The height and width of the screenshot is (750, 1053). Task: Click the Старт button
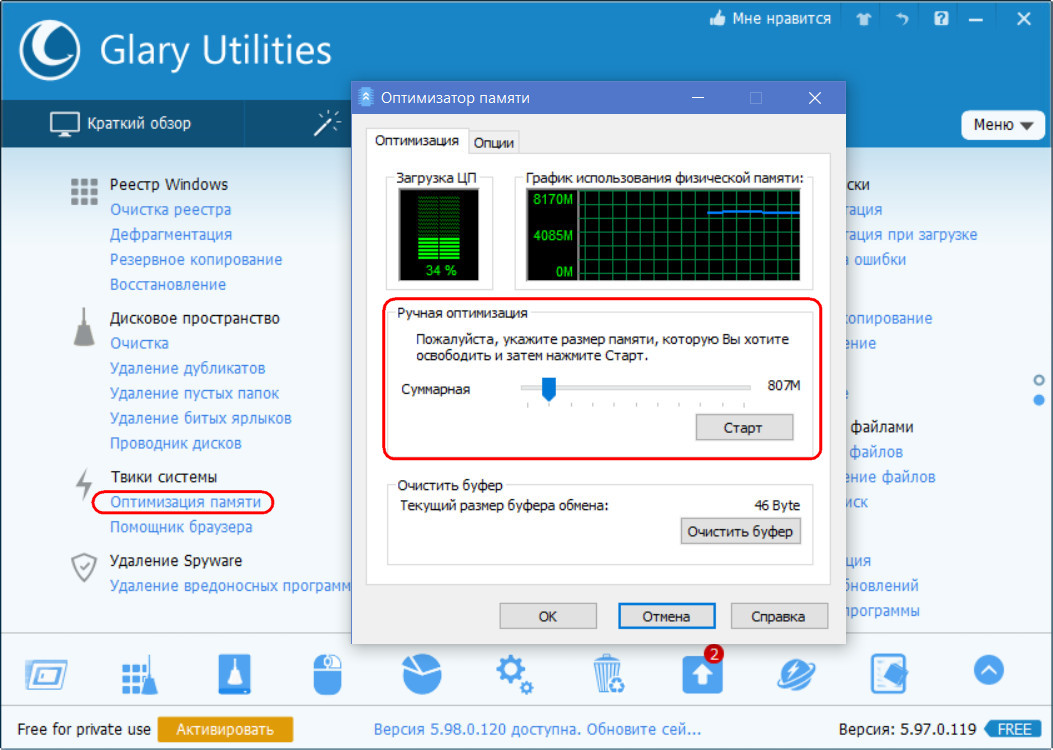(x=744, y=428)
